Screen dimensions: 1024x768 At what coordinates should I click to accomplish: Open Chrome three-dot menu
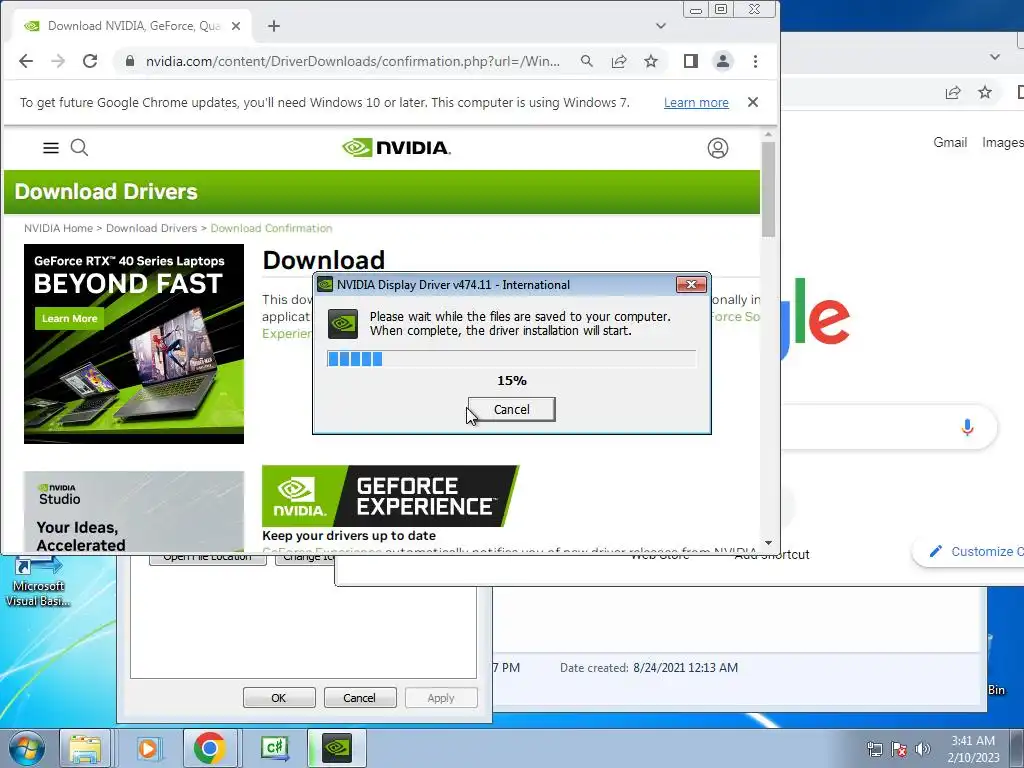pos(755,61)
